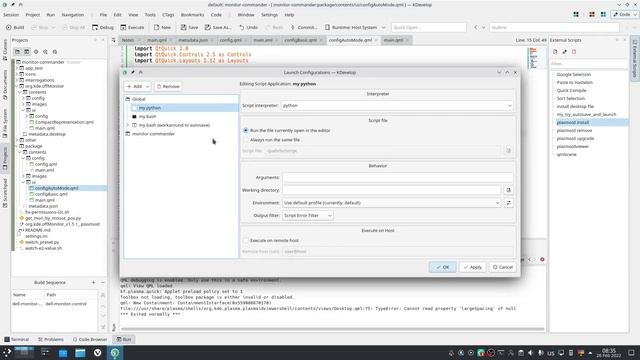This screenshot has width=640, height=360.
Task: Pin the Launch Configurations dialog
Action: pyautogui.click(x=133, y=72)
